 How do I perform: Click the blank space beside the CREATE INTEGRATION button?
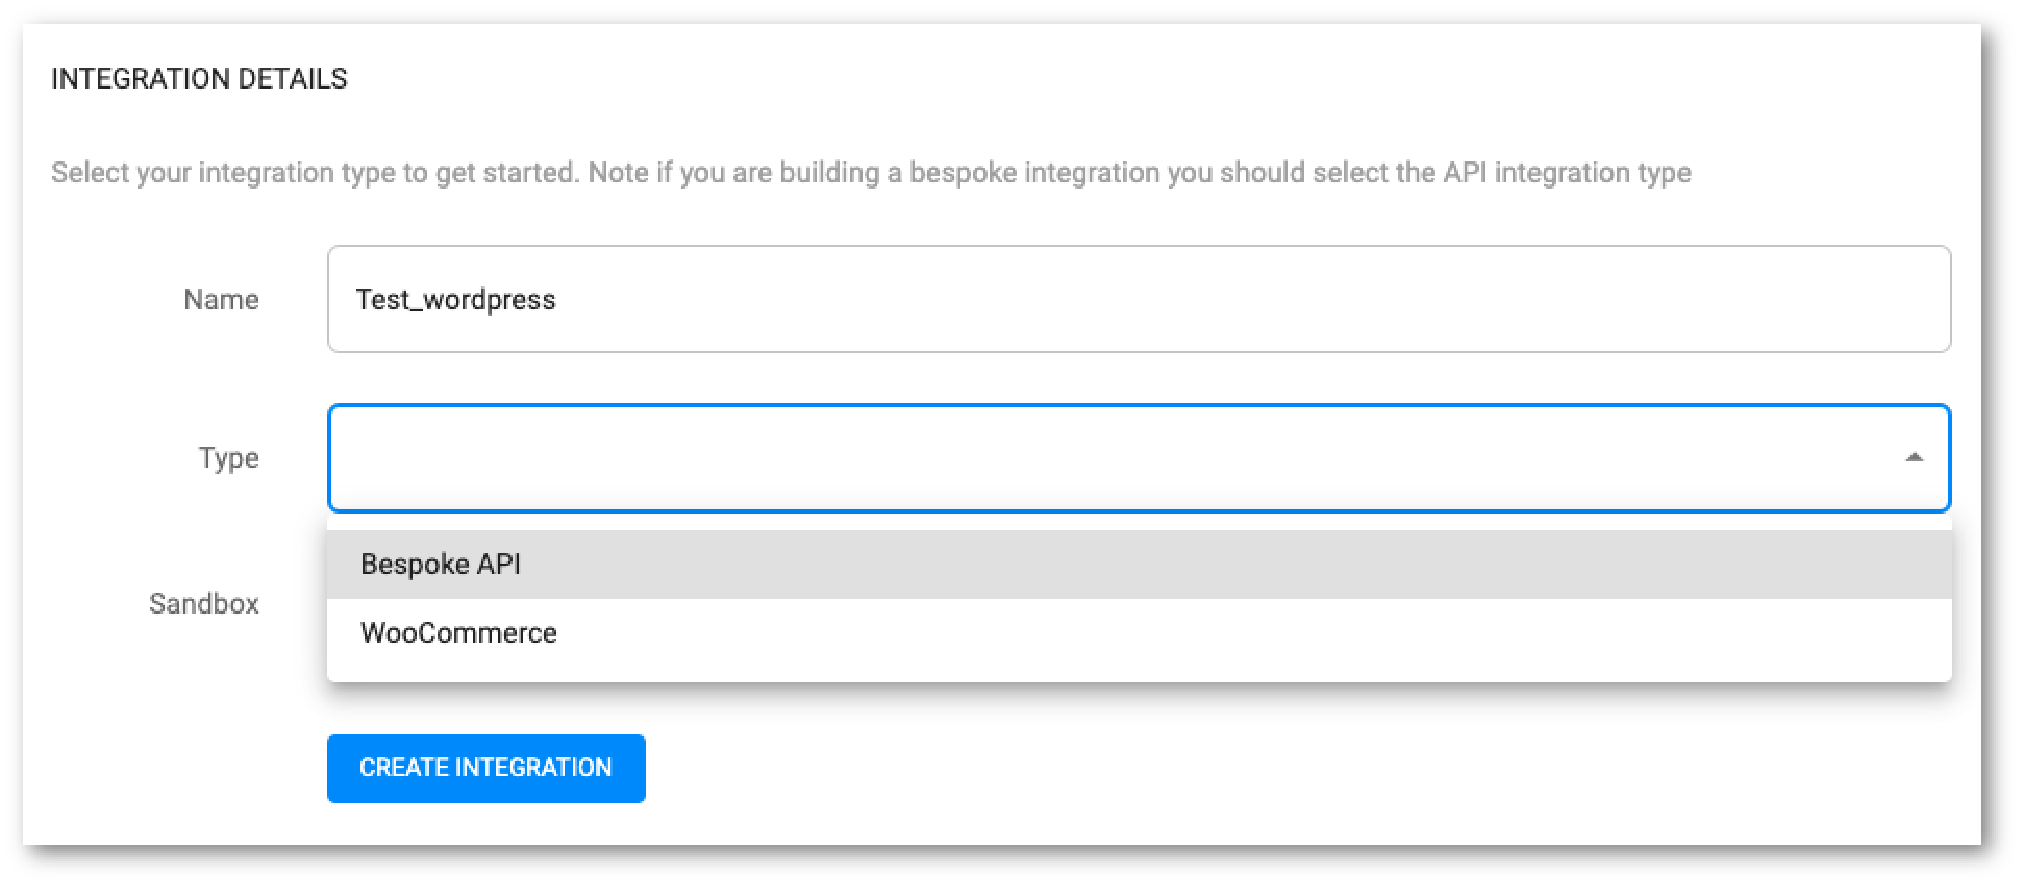(1200, 768)
